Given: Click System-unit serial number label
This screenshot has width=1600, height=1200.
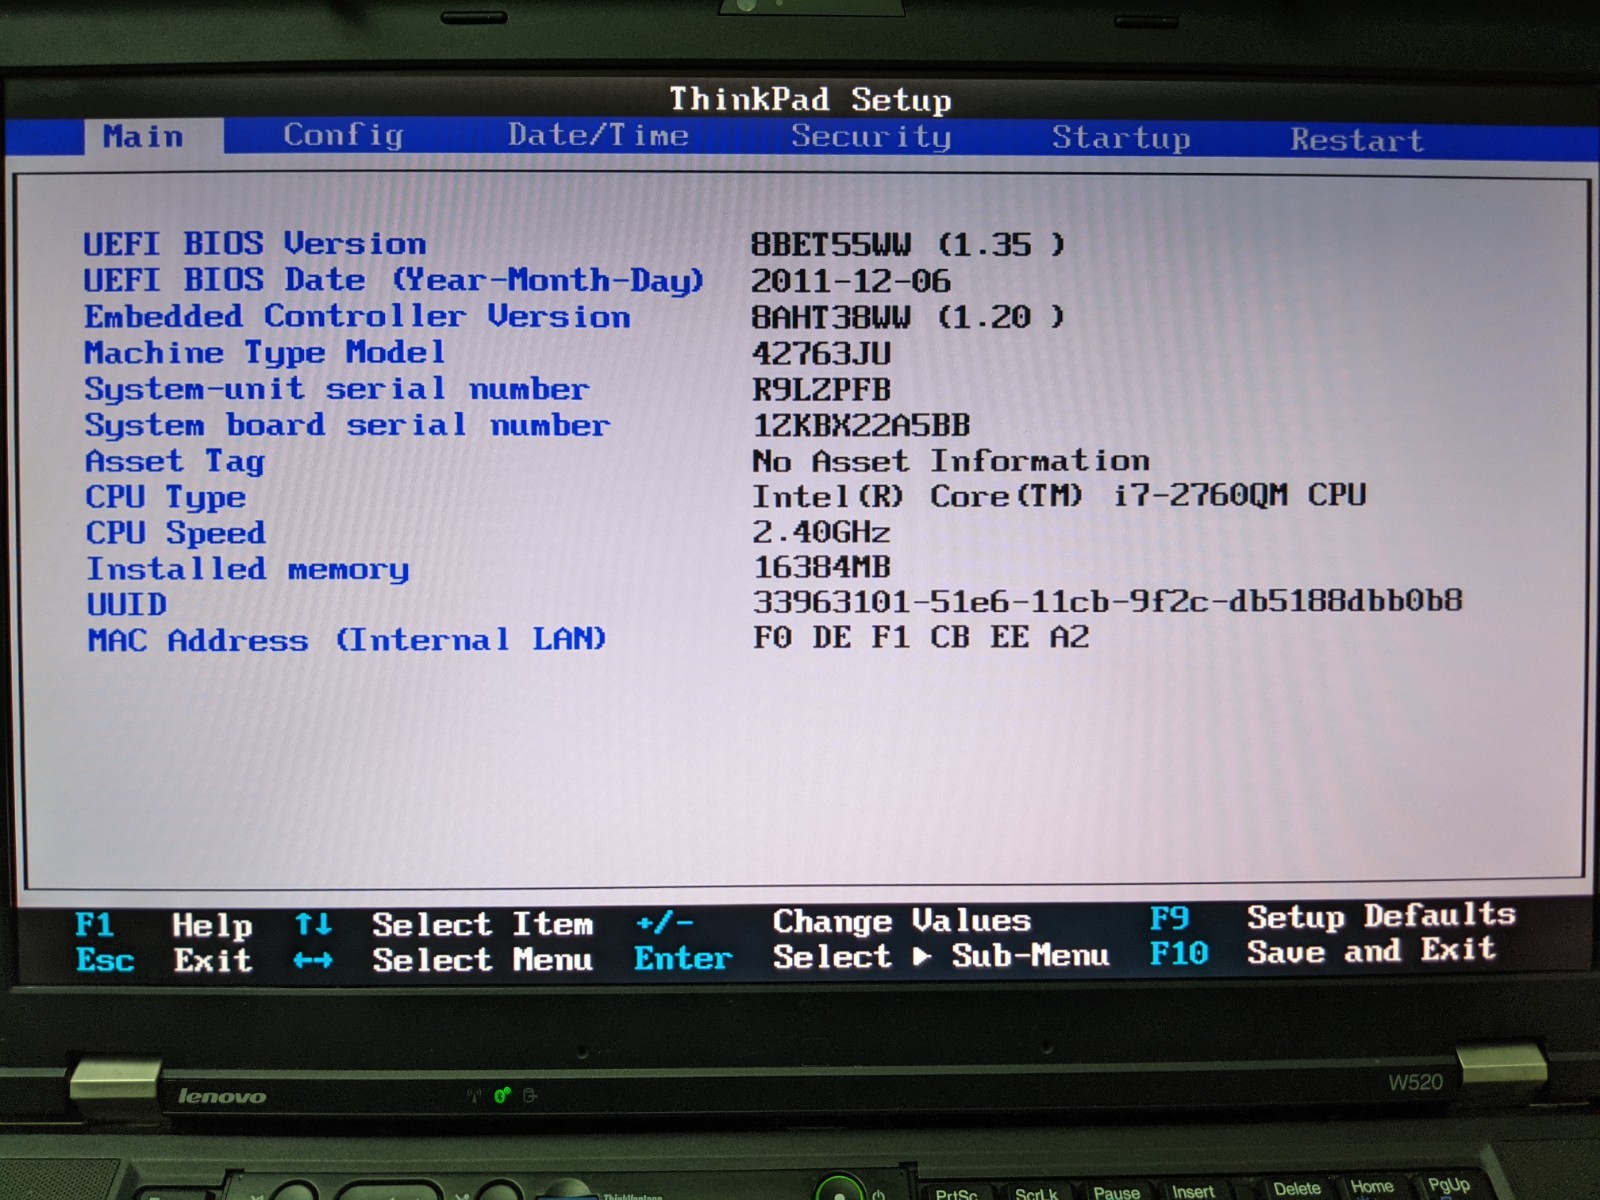Looking at the screenshot, I should [337, 389].
